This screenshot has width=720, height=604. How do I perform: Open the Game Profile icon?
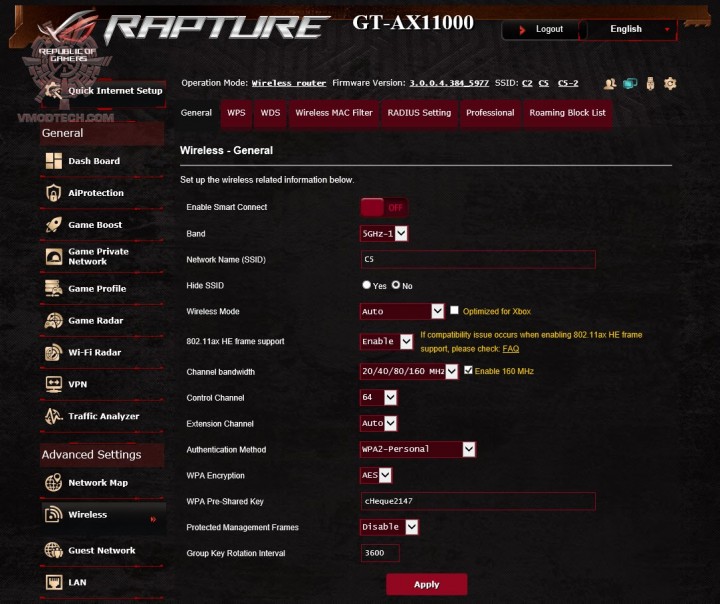point(54,288)
